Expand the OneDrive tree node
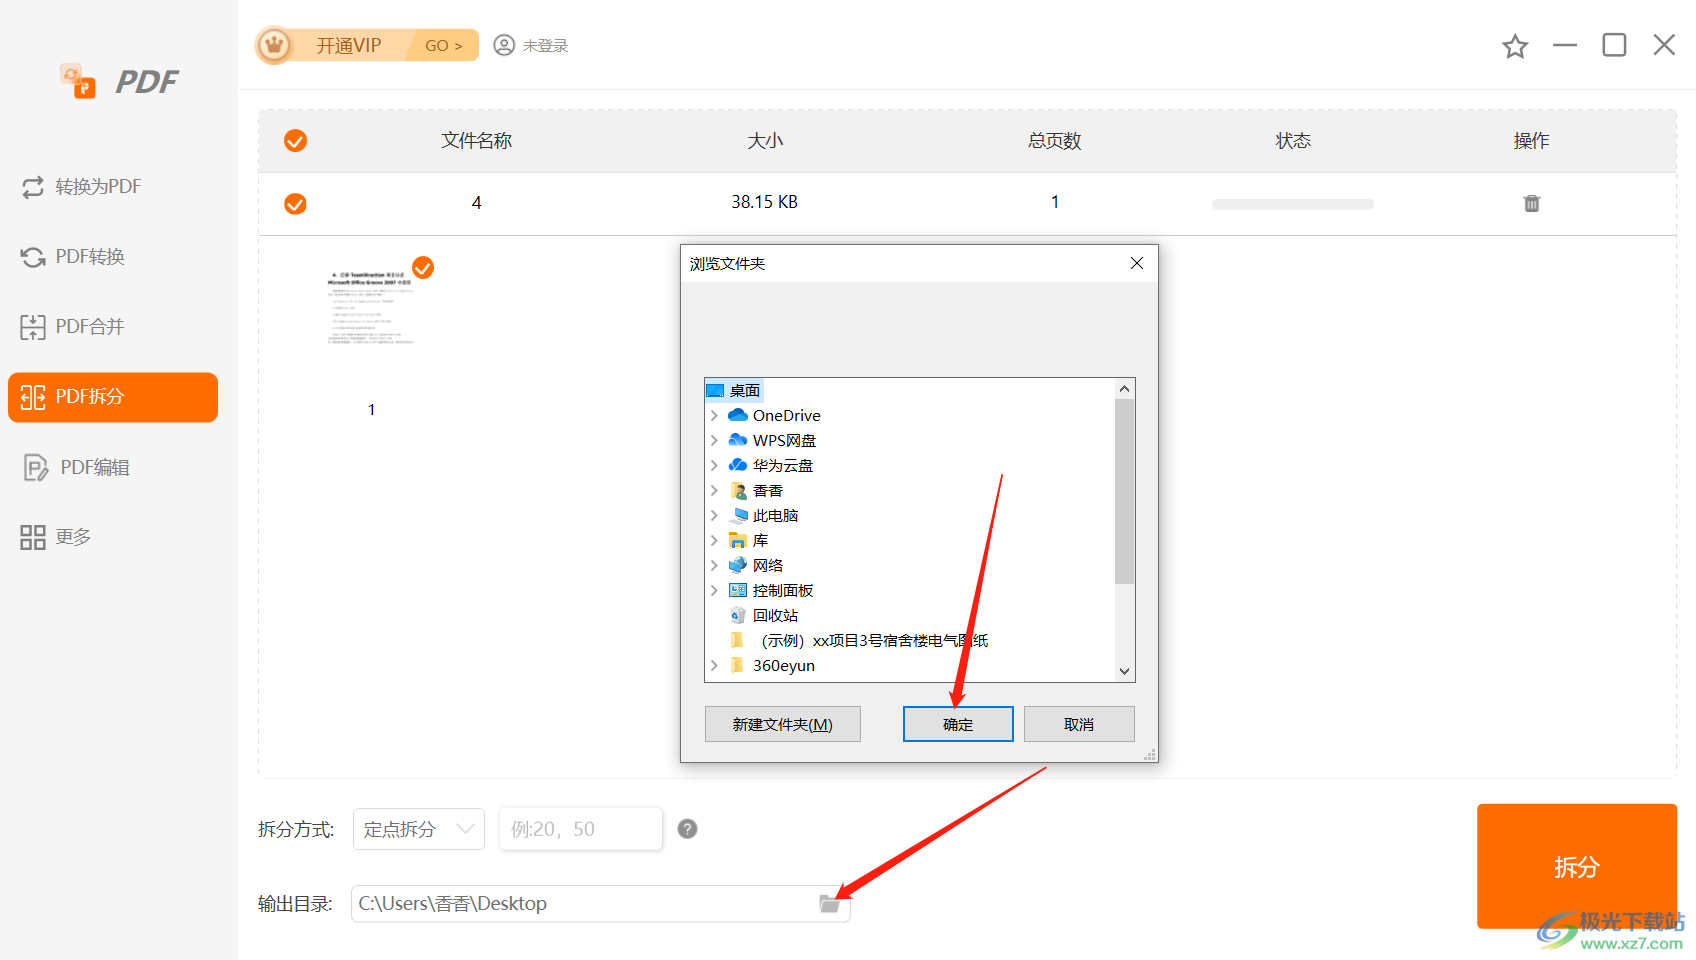The height and width of the screenshot is (960, 1696). coord(714,415)
